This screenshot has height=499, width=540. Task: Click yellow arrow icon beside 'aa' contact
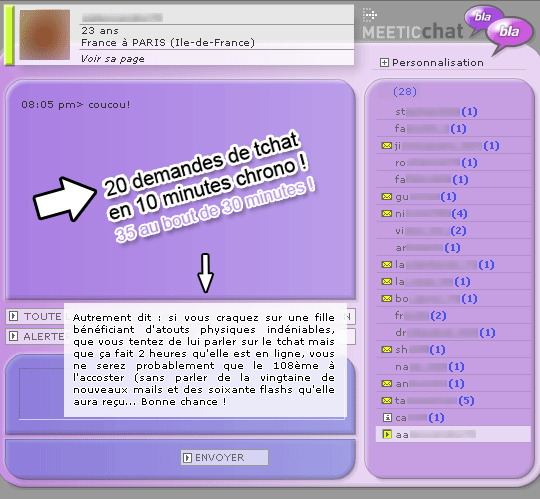click(x=387, y=435)
